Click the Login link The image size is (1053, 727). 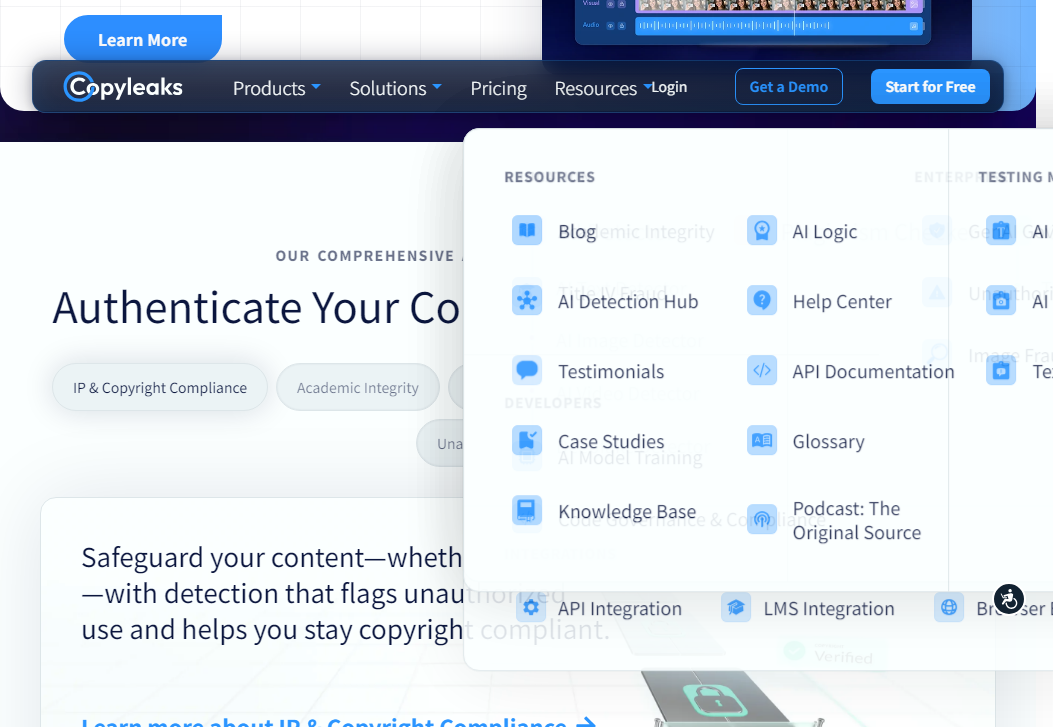click(670, 87)
